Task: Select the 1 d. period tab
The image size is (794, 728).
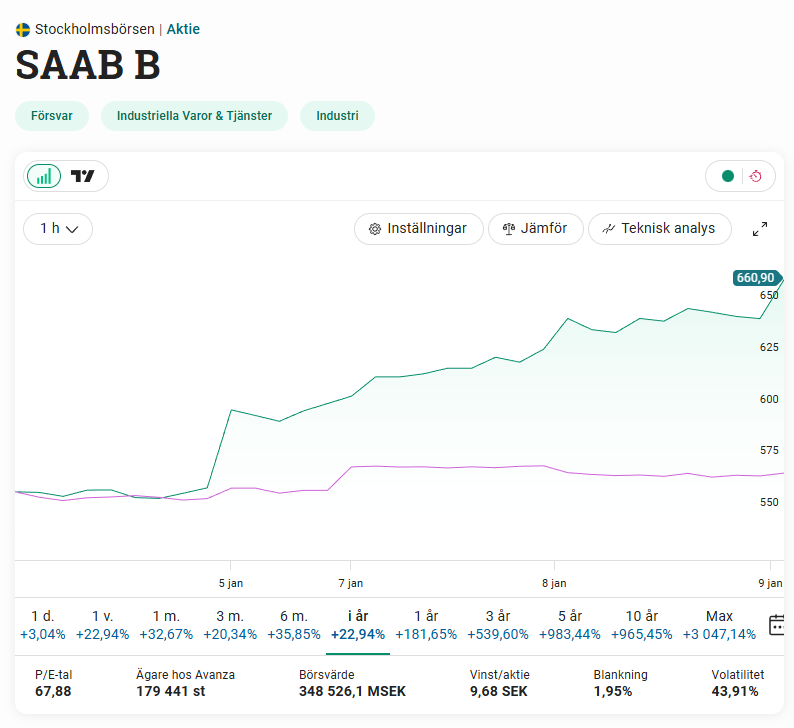Action: [x=43, y=625]
